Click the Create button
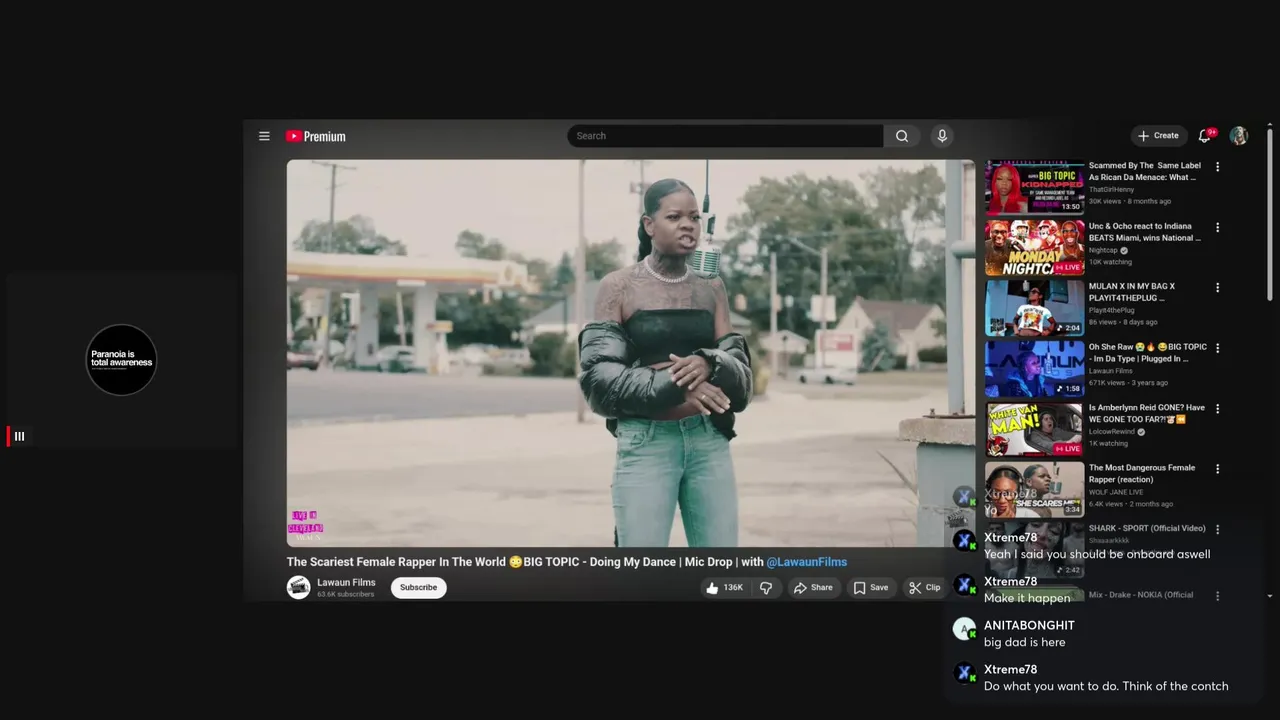The image size is (1280, 720). click(x=1159, y=136)
